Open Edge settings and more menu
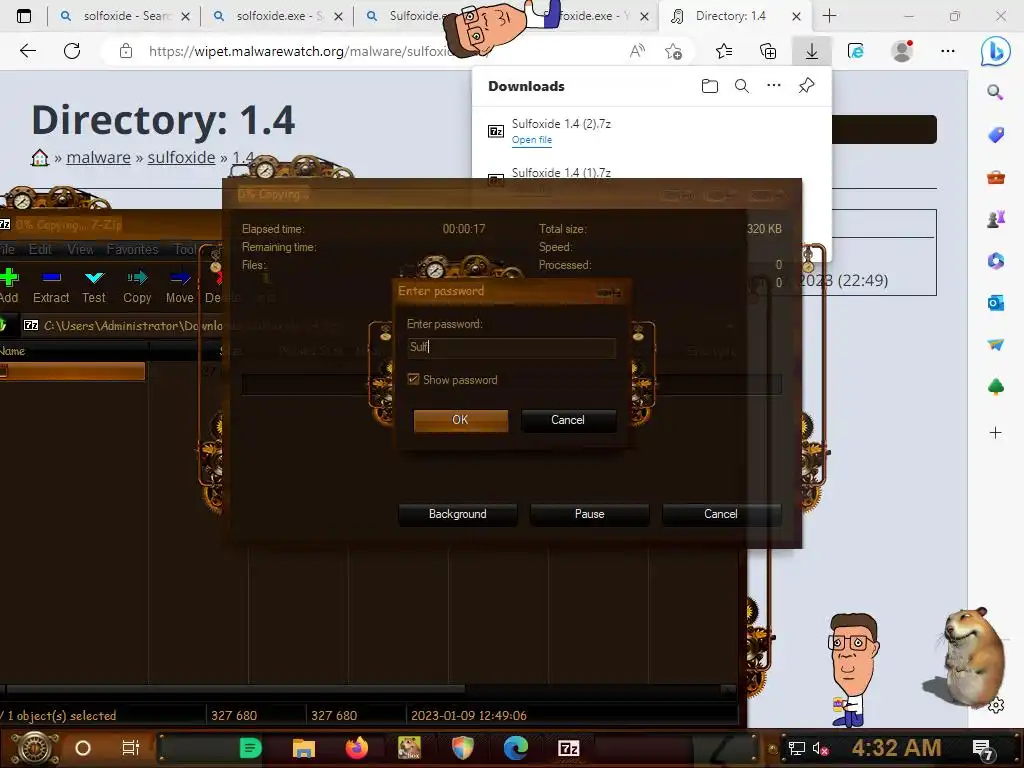The image size is (1024, 768). point(948,51)
